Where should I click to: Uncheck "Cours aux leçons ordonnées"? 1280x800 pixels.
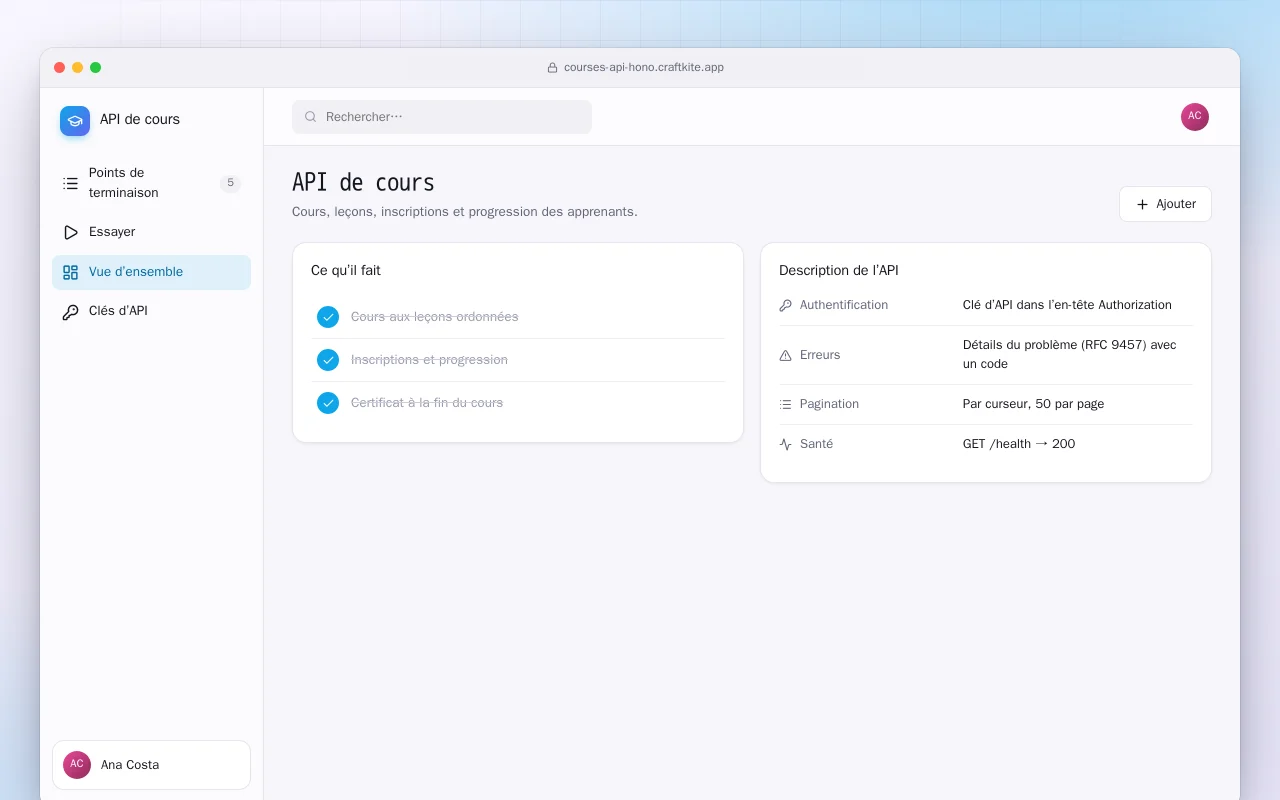(328, 317)
